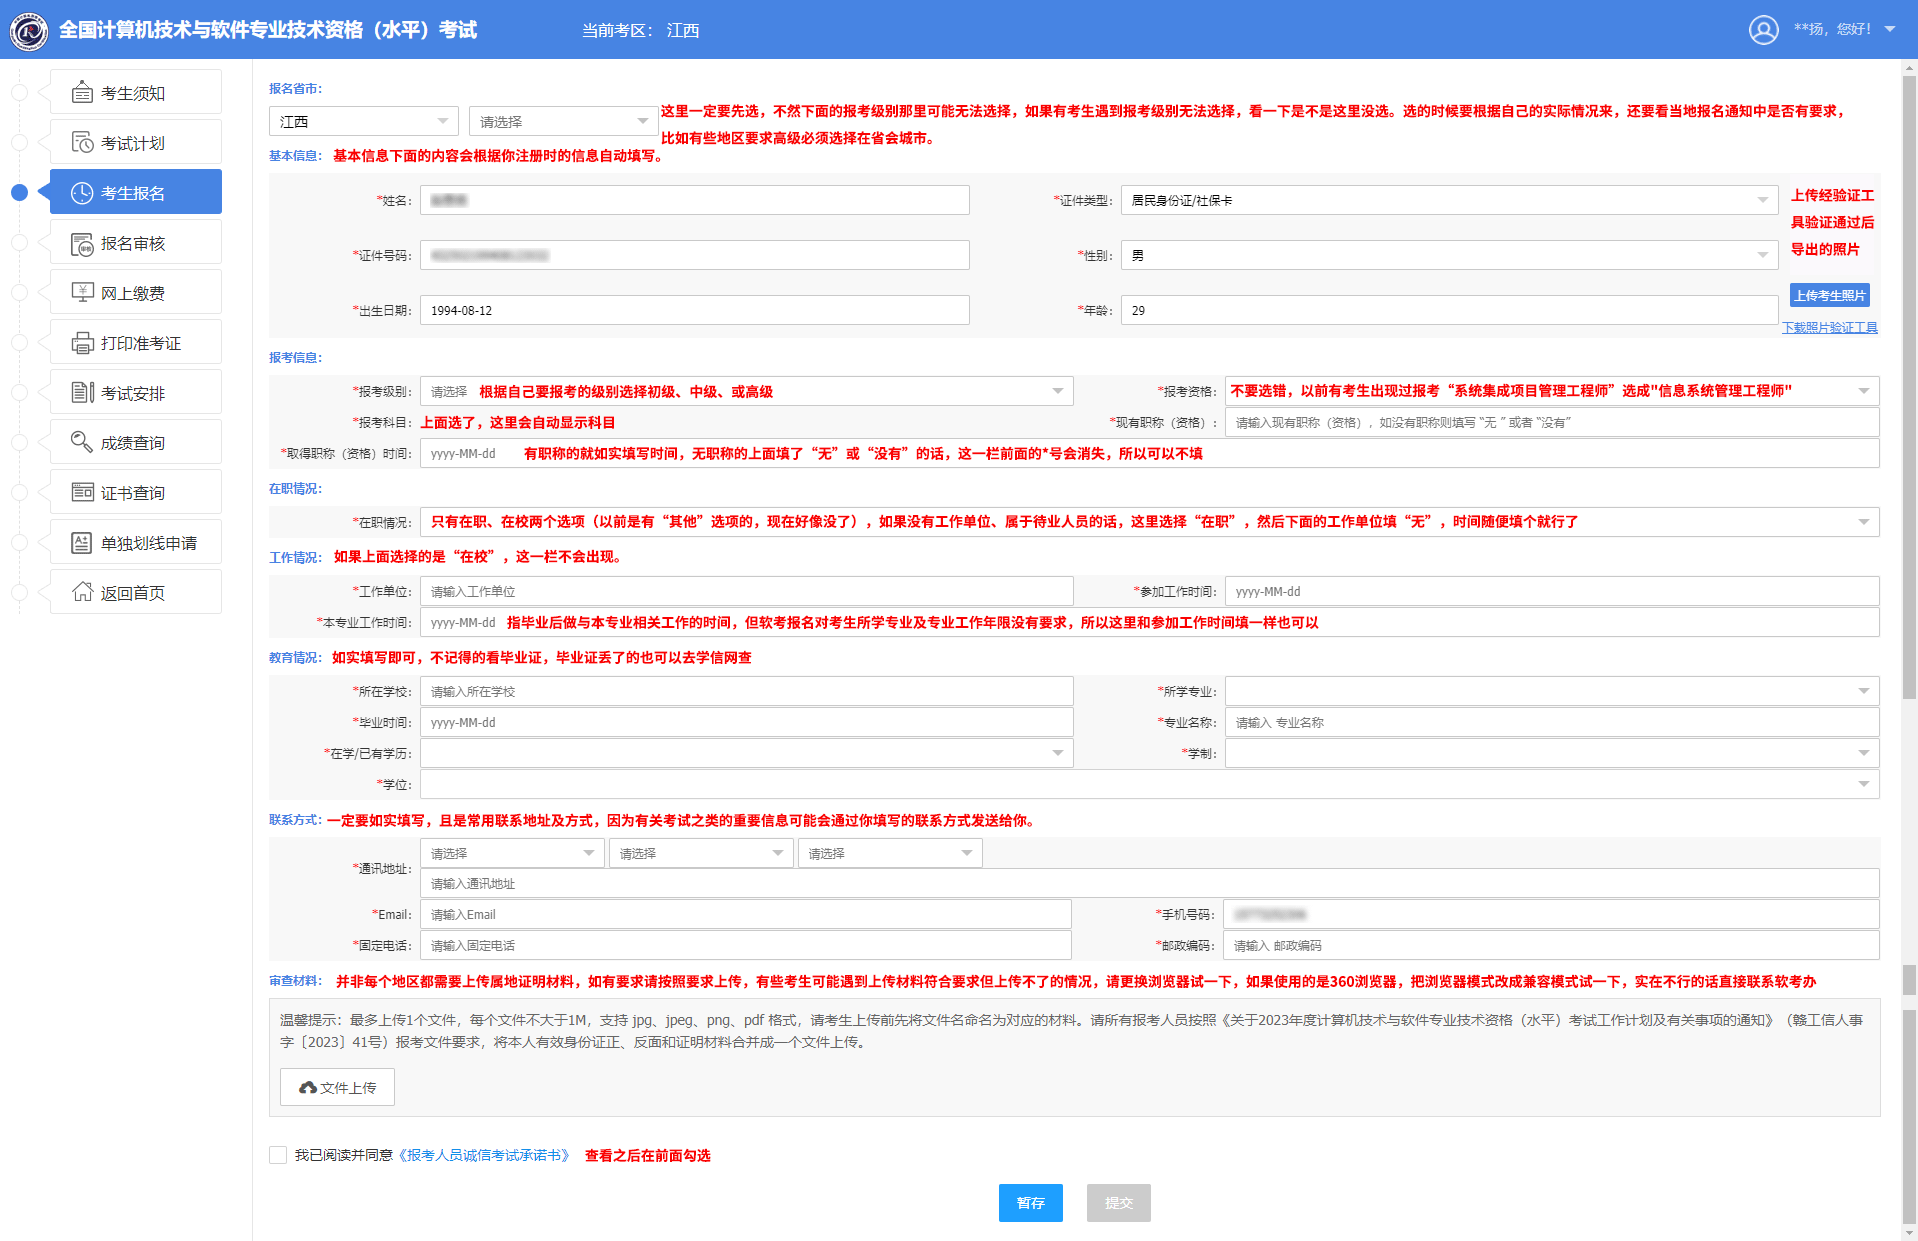
Task: Check the 我已阅读并同意 agreement checkbox
Action: [278, 1155]
